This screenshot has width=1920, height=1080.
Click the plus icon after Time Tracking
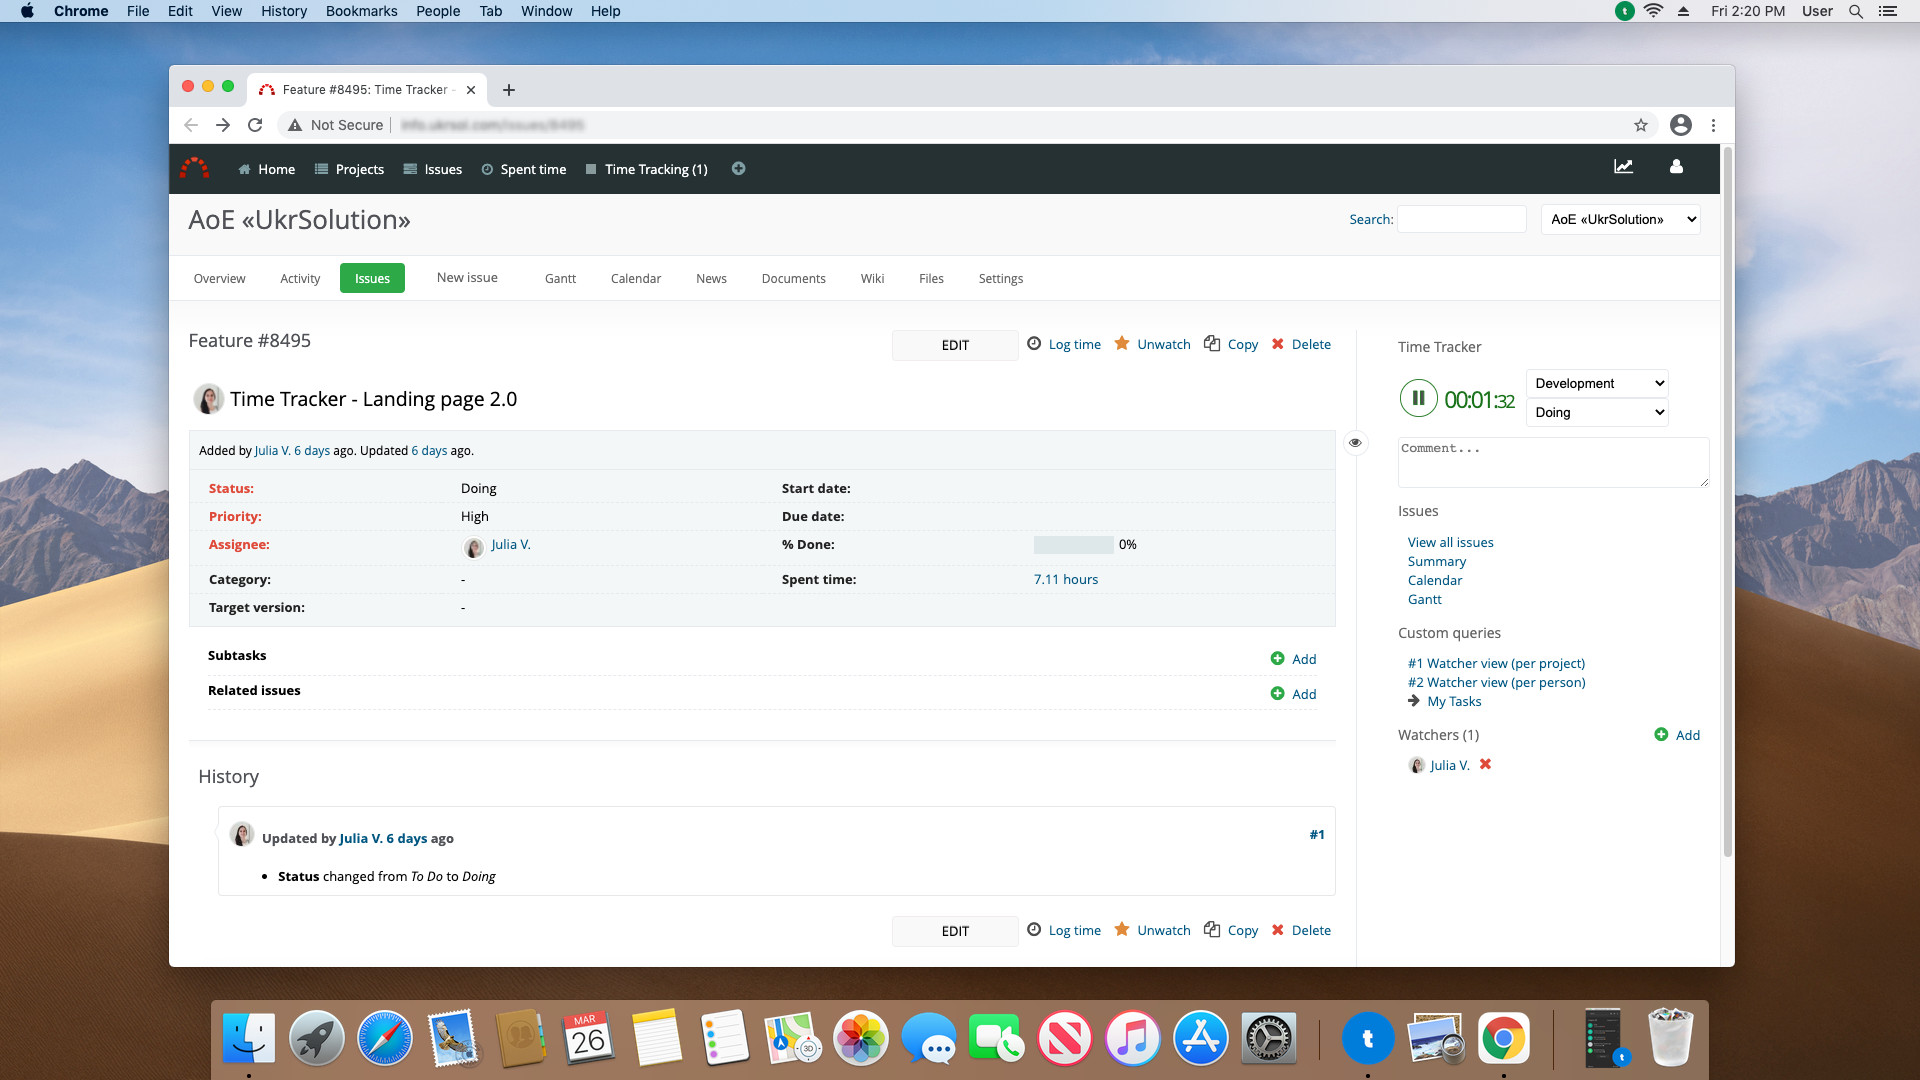[x=738, y=168]
